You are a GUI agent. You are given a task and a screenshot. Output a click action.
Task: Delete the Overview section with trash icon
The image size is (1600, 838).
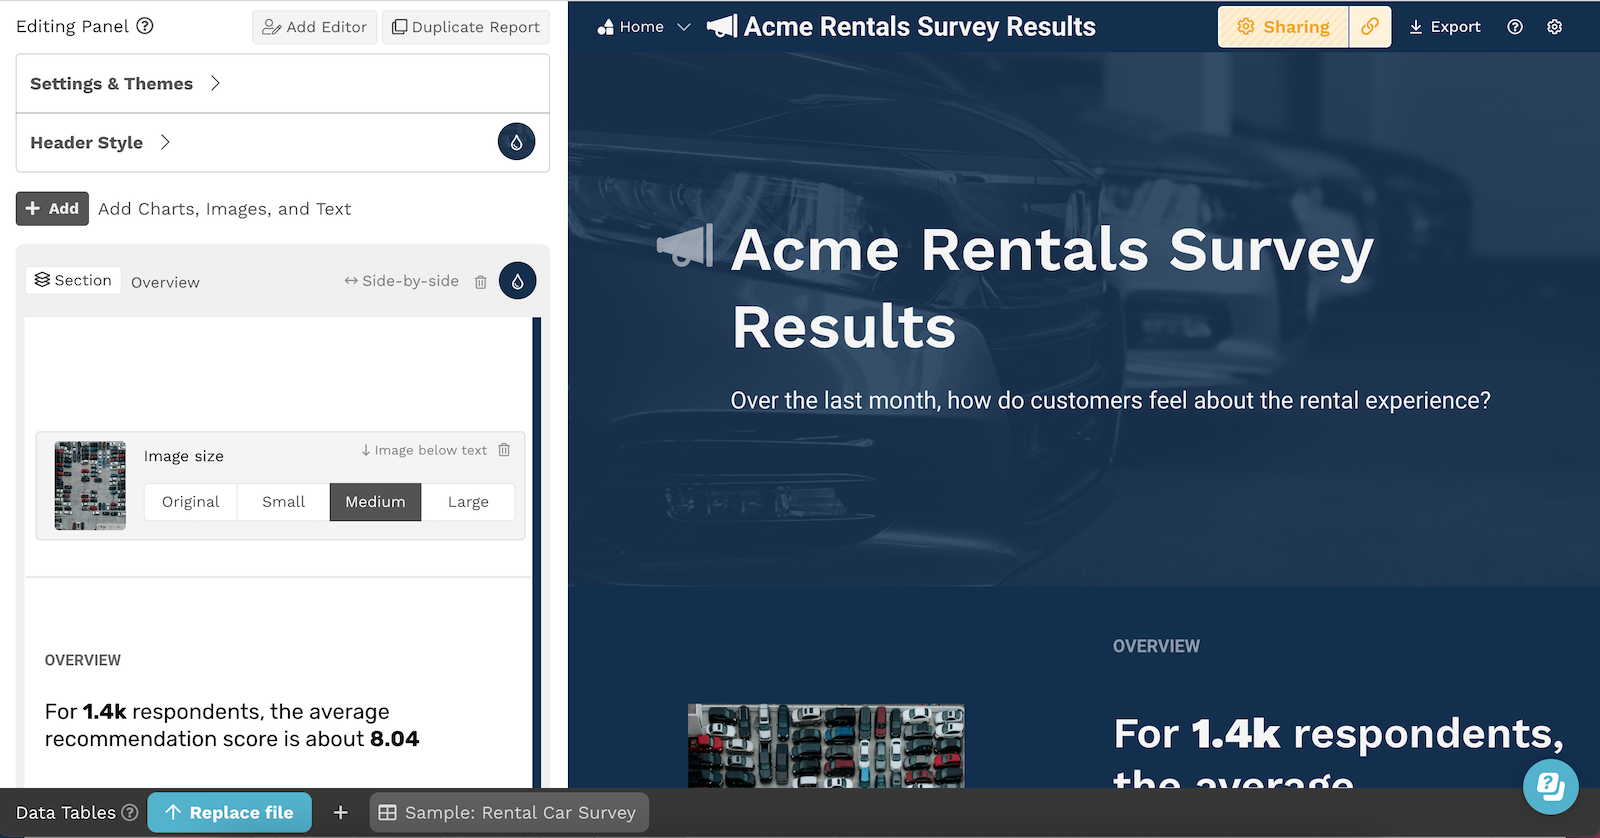click(x=480, y=282)
